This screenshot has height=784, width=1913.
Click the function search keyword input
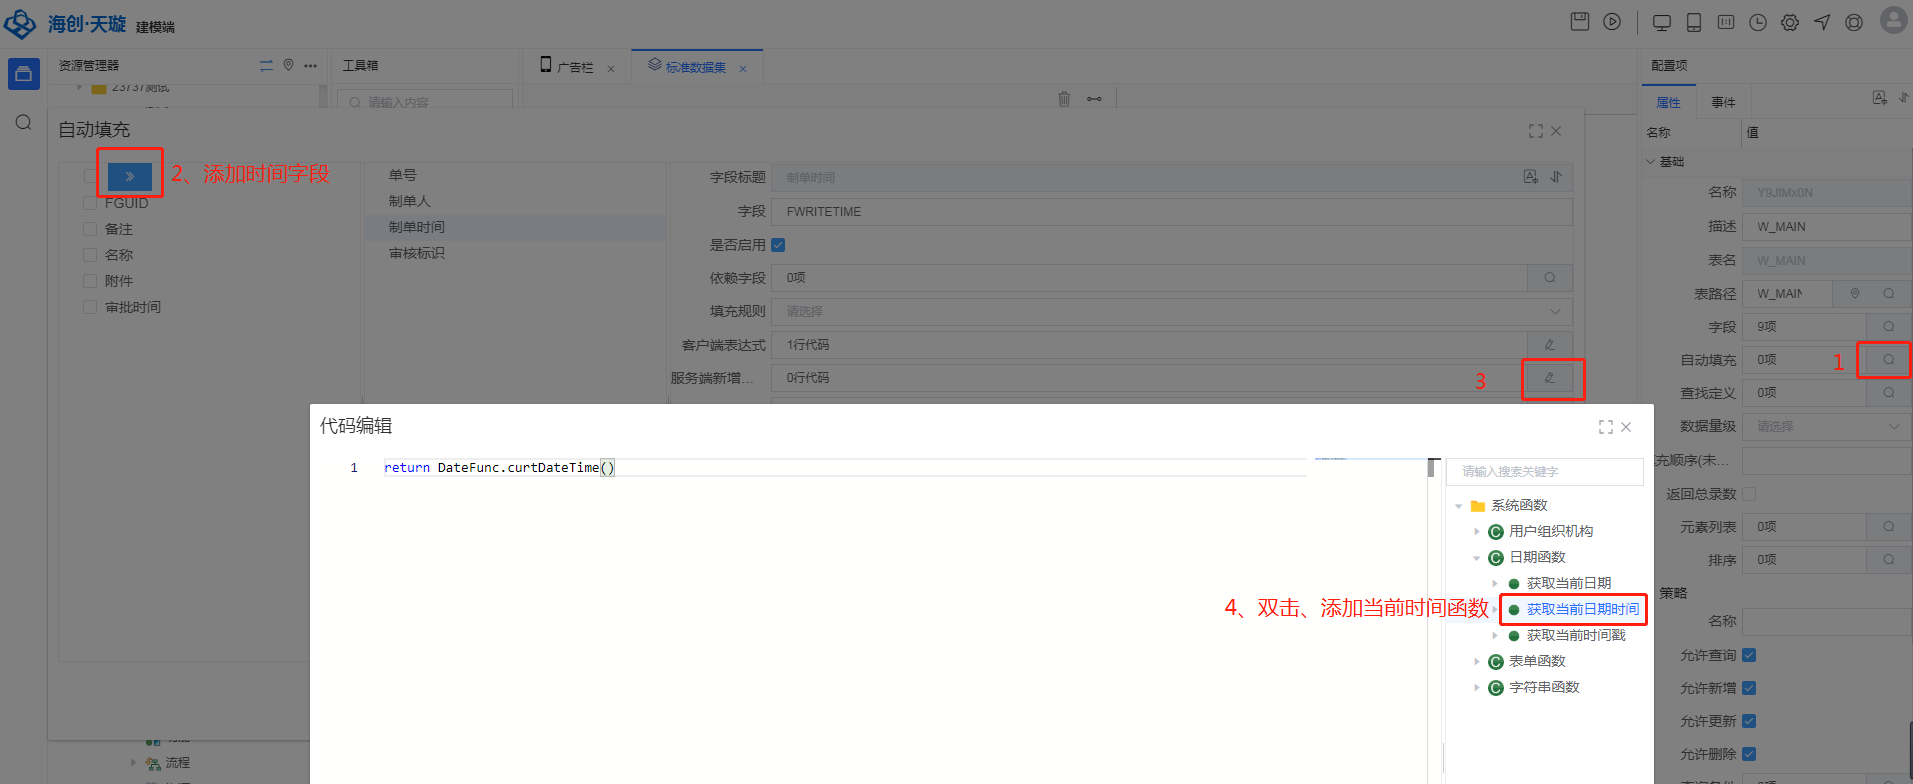[x=1544, y=471]
